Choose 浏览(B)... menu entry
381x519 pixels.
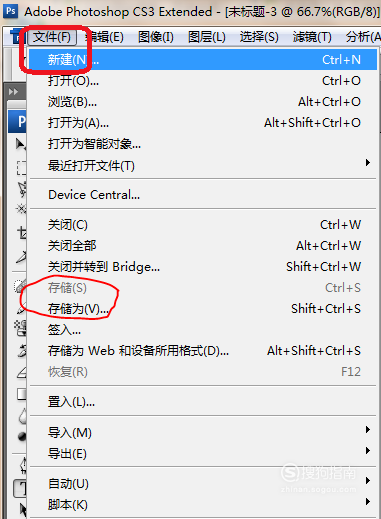click(x=204, y=102)
